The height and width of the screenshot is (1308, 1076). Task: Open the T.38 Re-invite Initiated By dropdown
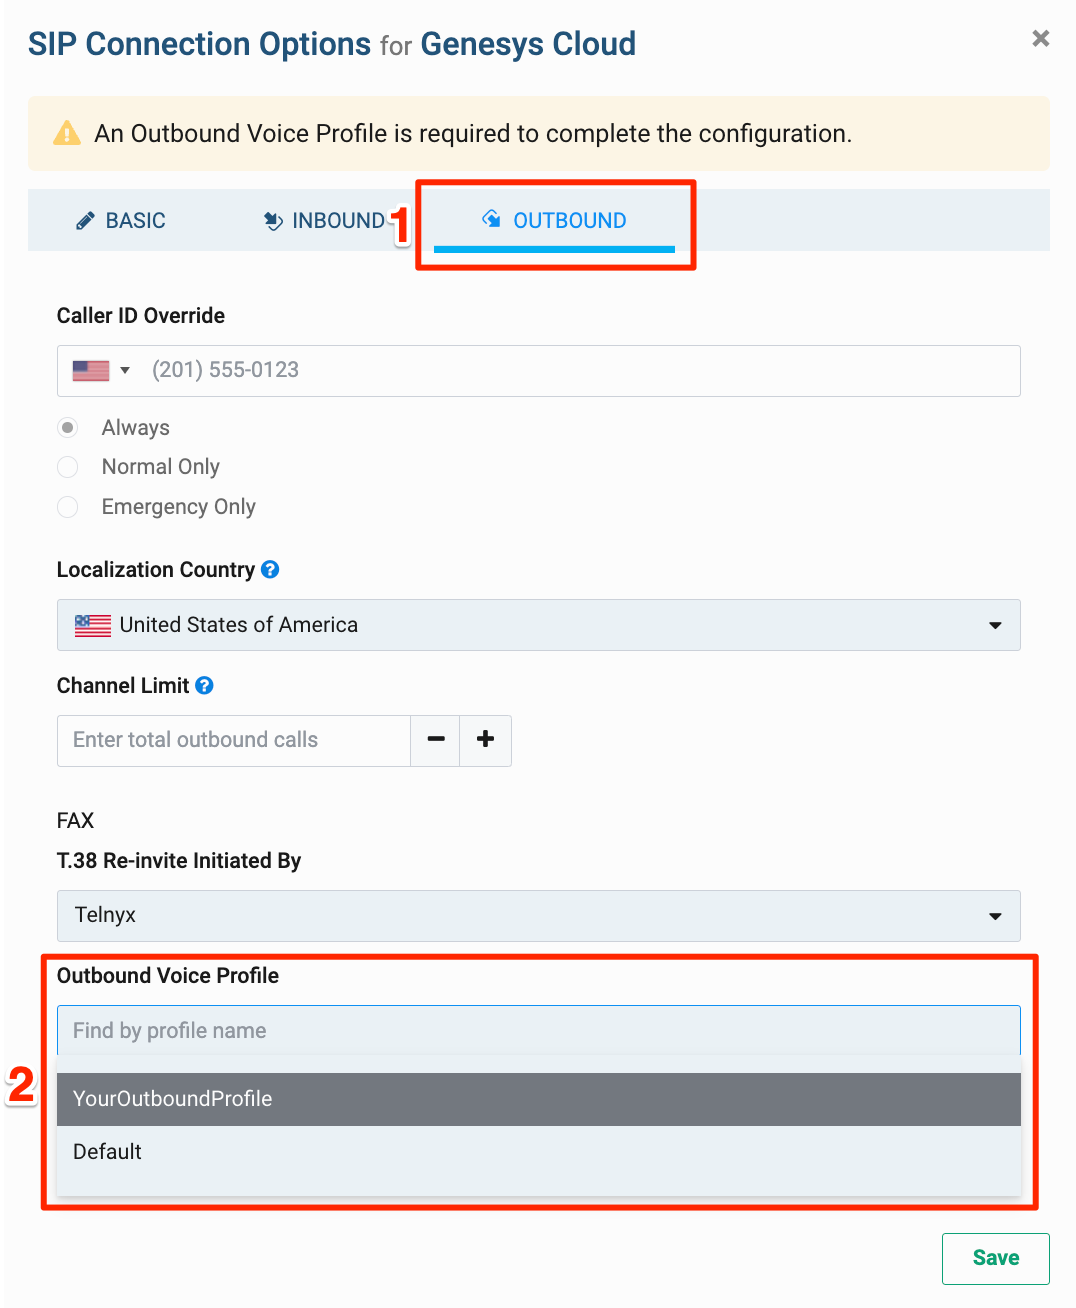click(994, 915)
